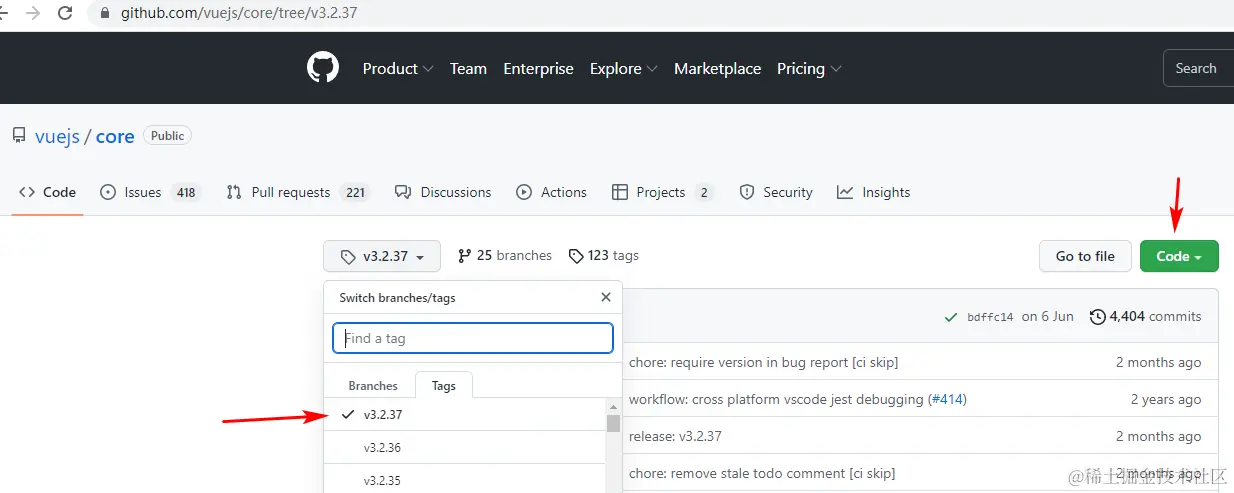Open commit 'chore: remove stale todo comment'
The height and width of the screenshot is (493, 1234).
[x=762, y=473]
